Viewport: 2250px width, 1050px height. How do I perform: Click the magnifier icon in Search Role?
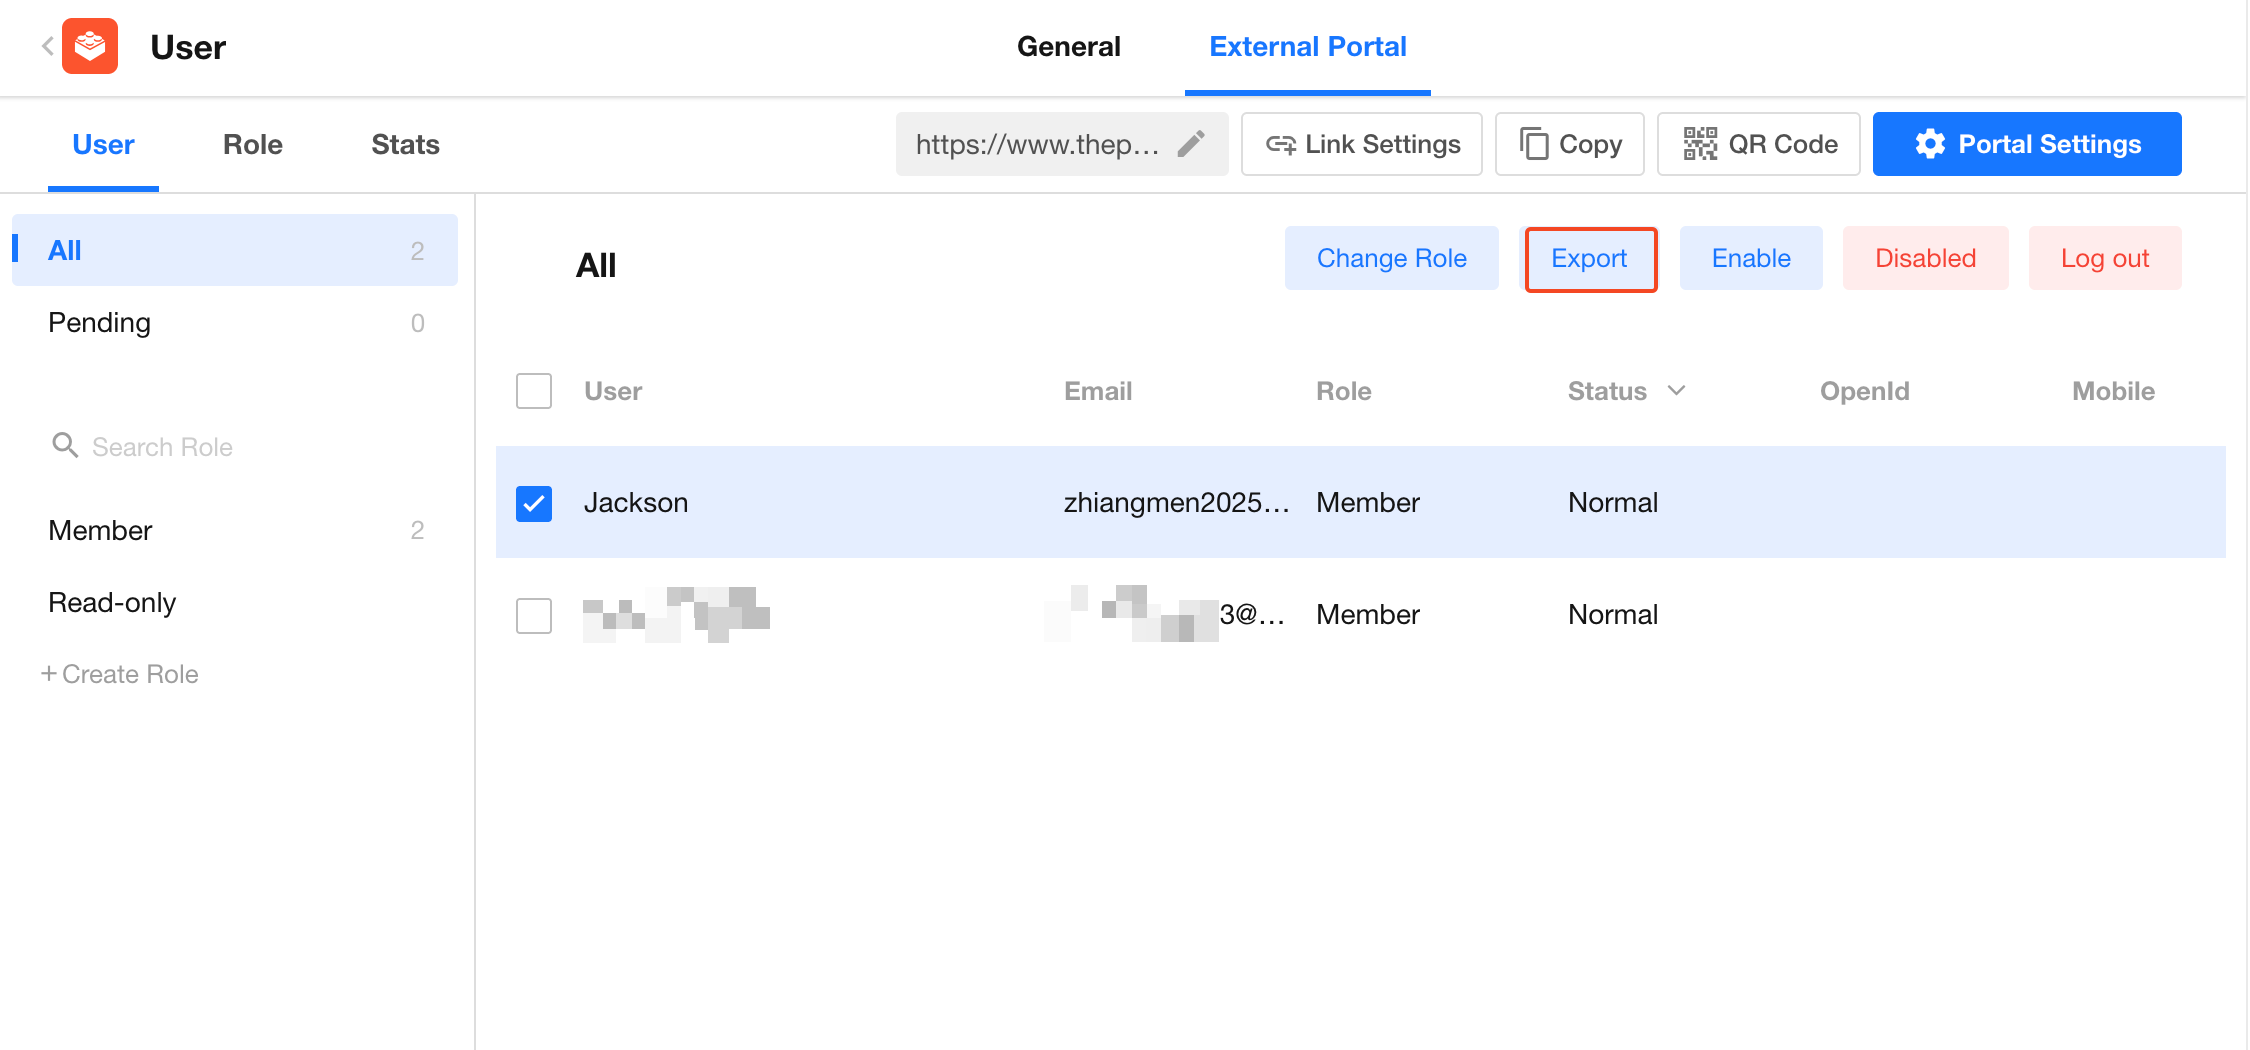coord(65,445)
